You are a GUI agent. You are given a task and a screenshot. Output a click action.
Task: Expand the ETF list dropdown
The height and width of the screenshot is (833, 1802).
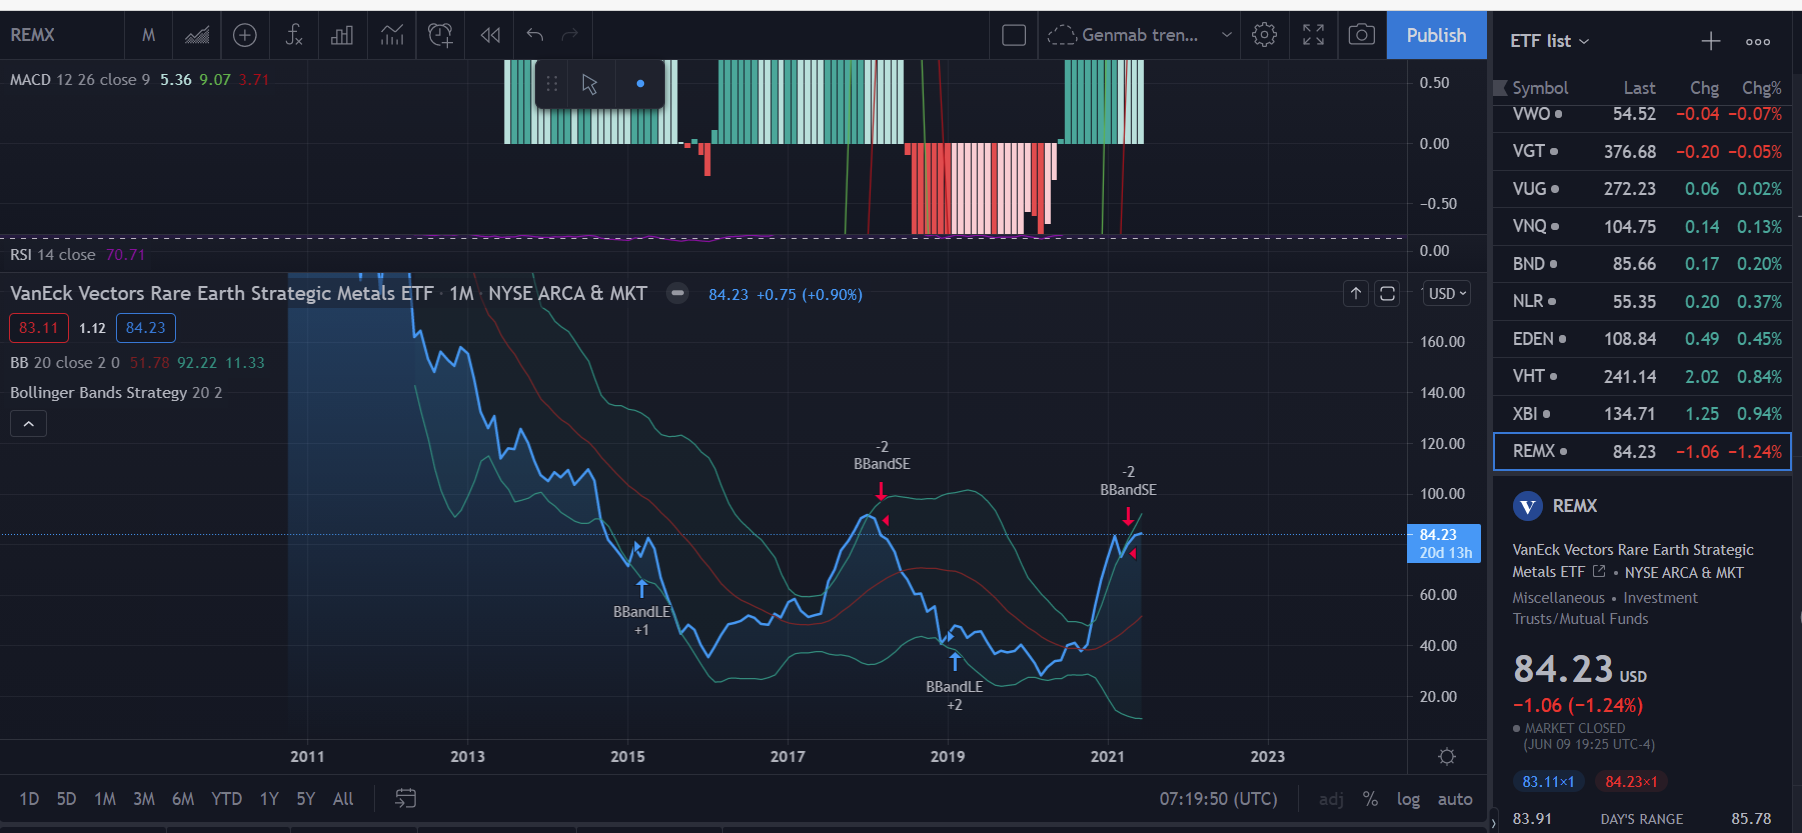1549,41
